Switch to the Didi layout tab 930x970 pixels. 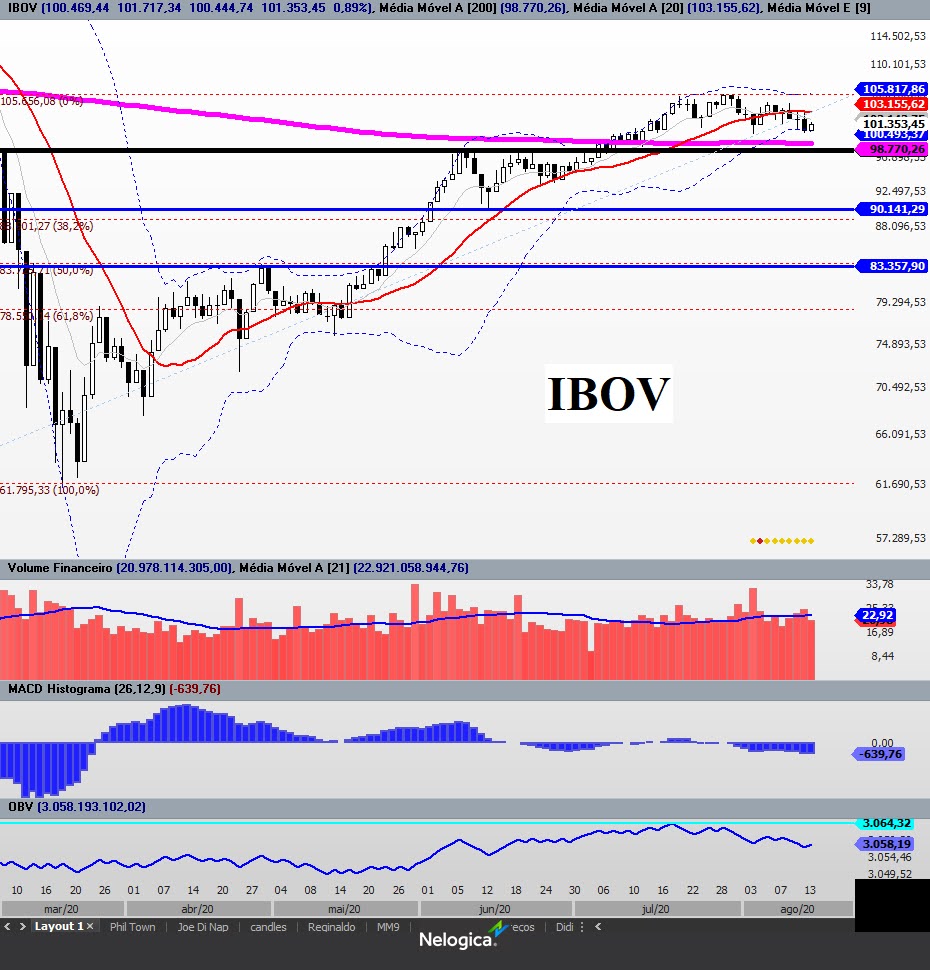click(x=564, y=927)
